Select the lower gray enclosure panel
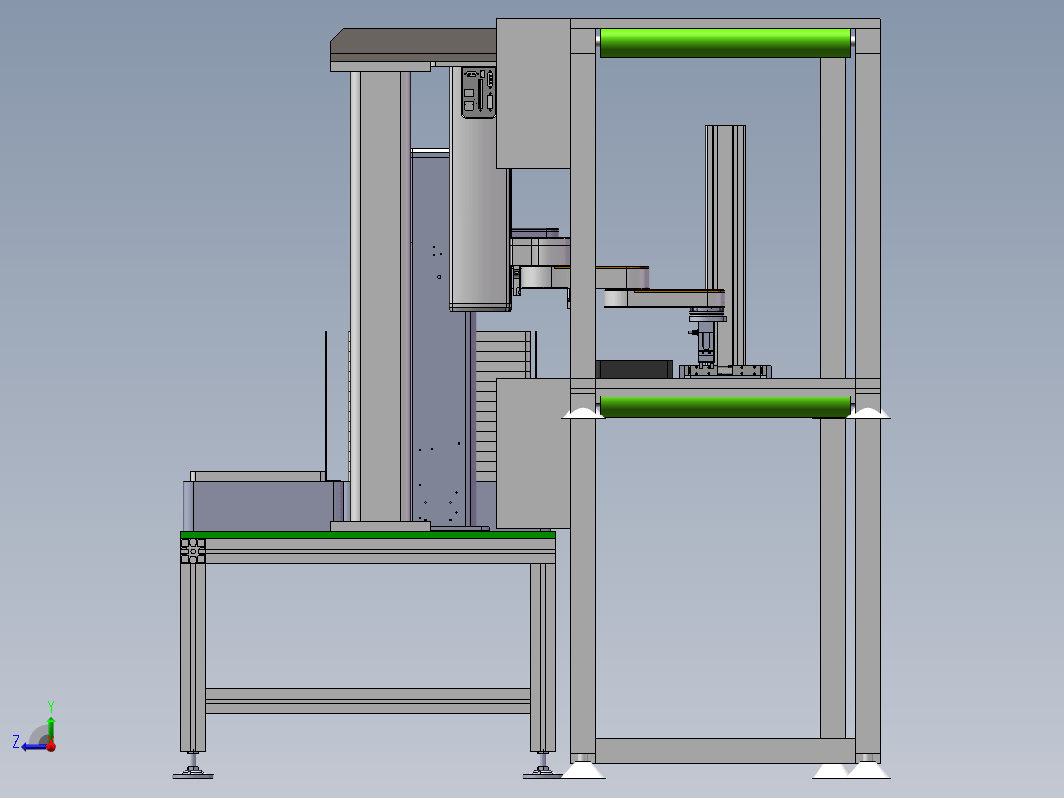 click(x=533, y=453)
